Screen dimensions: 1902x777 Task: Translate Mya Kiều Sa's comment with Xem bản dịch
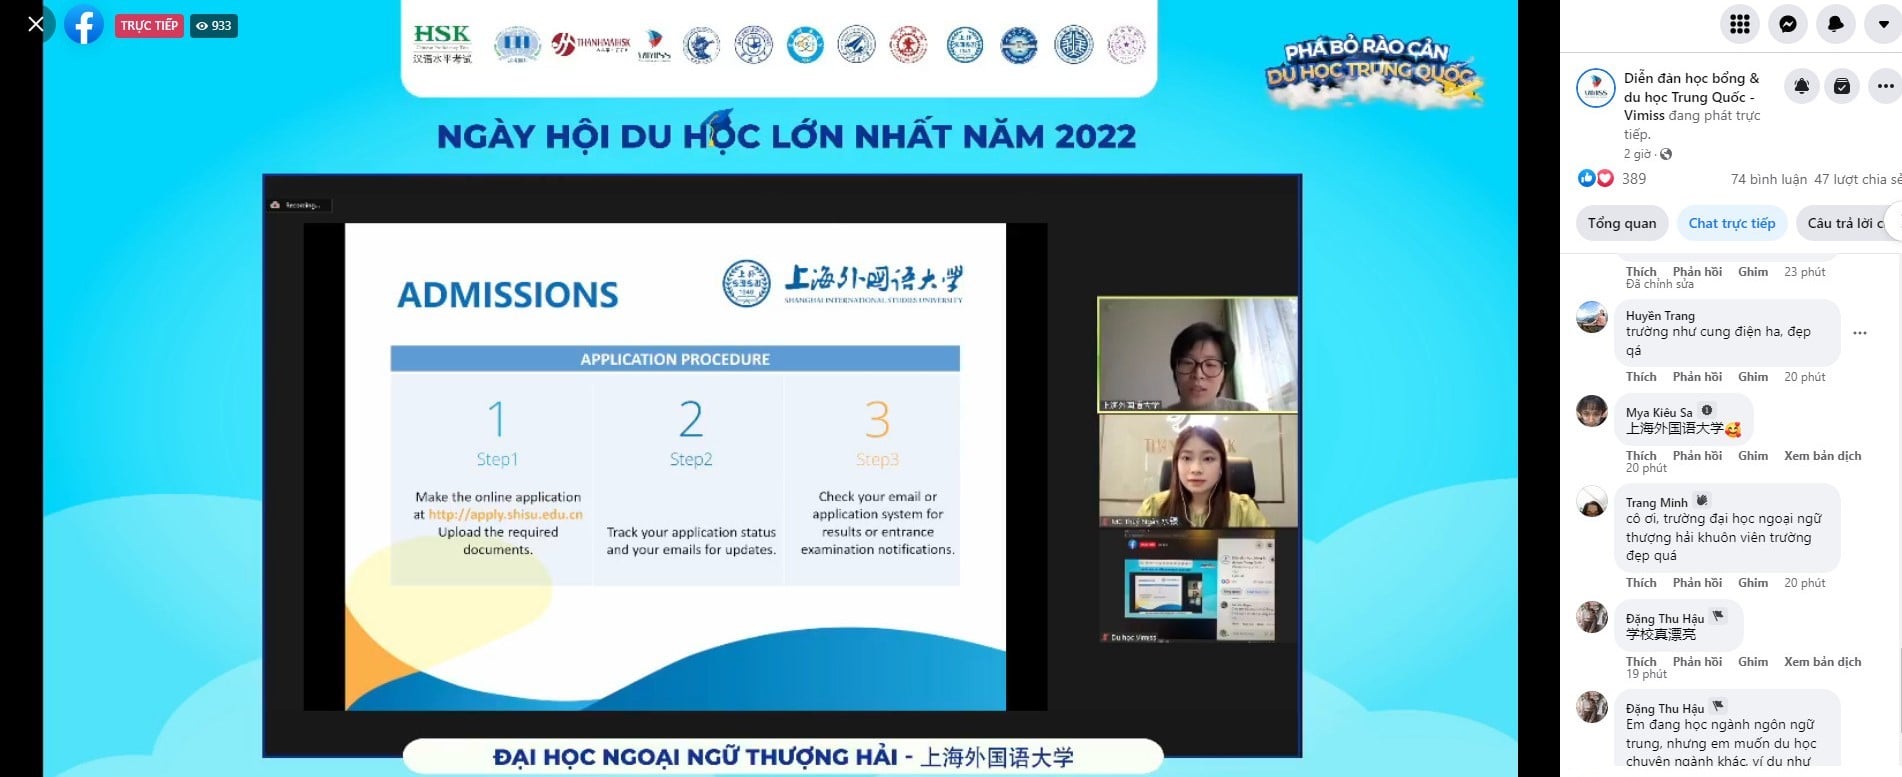click(1823, 456)
